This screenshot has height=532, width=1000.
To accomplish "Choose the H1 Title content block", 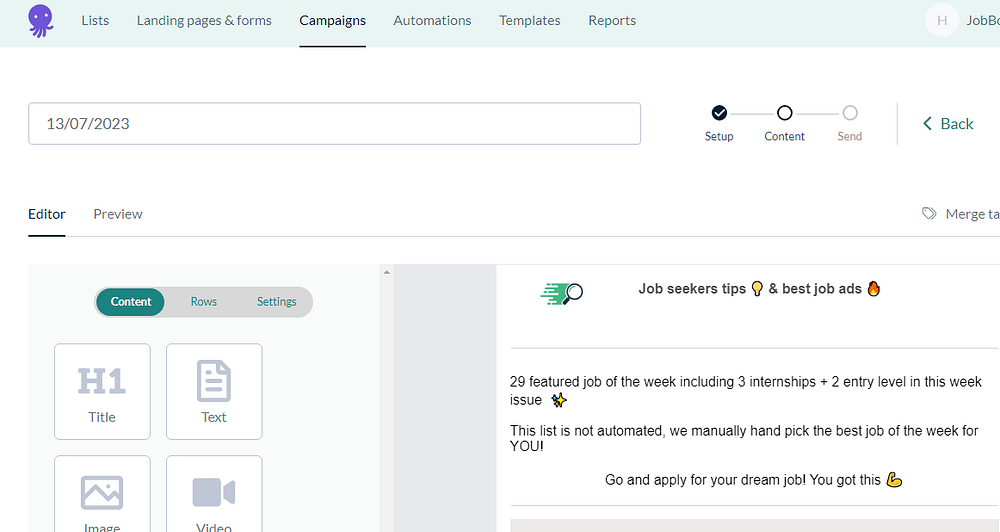I will point(102,392).
